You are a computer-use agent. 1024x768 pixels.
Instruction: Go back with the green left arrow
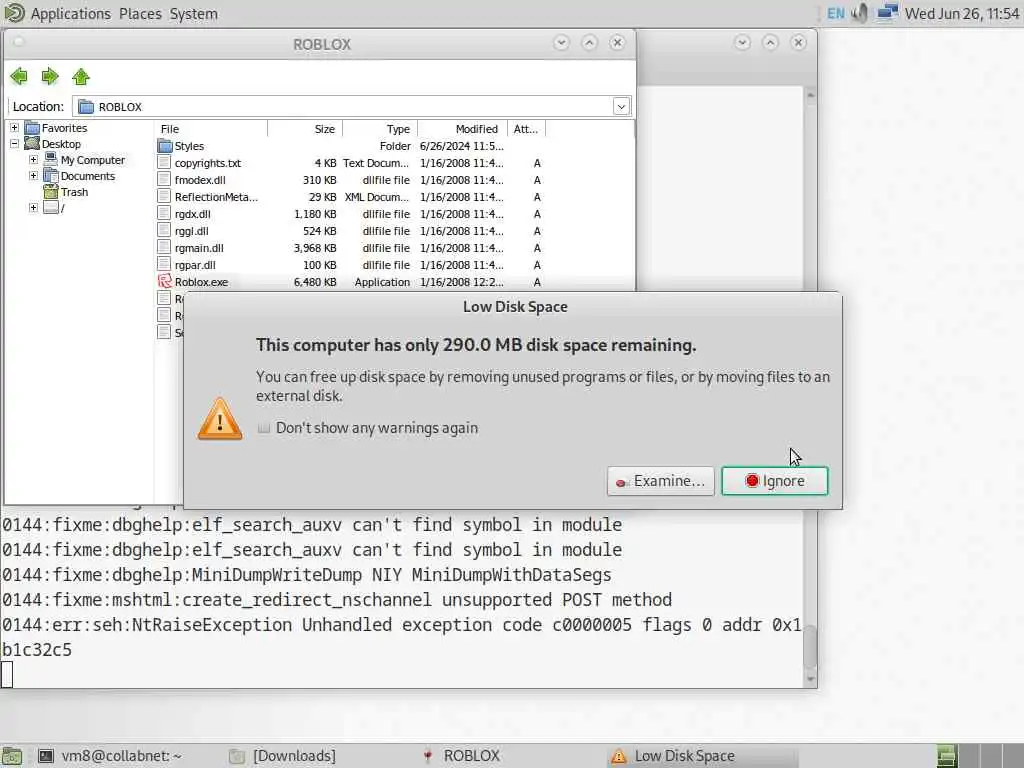19,76
